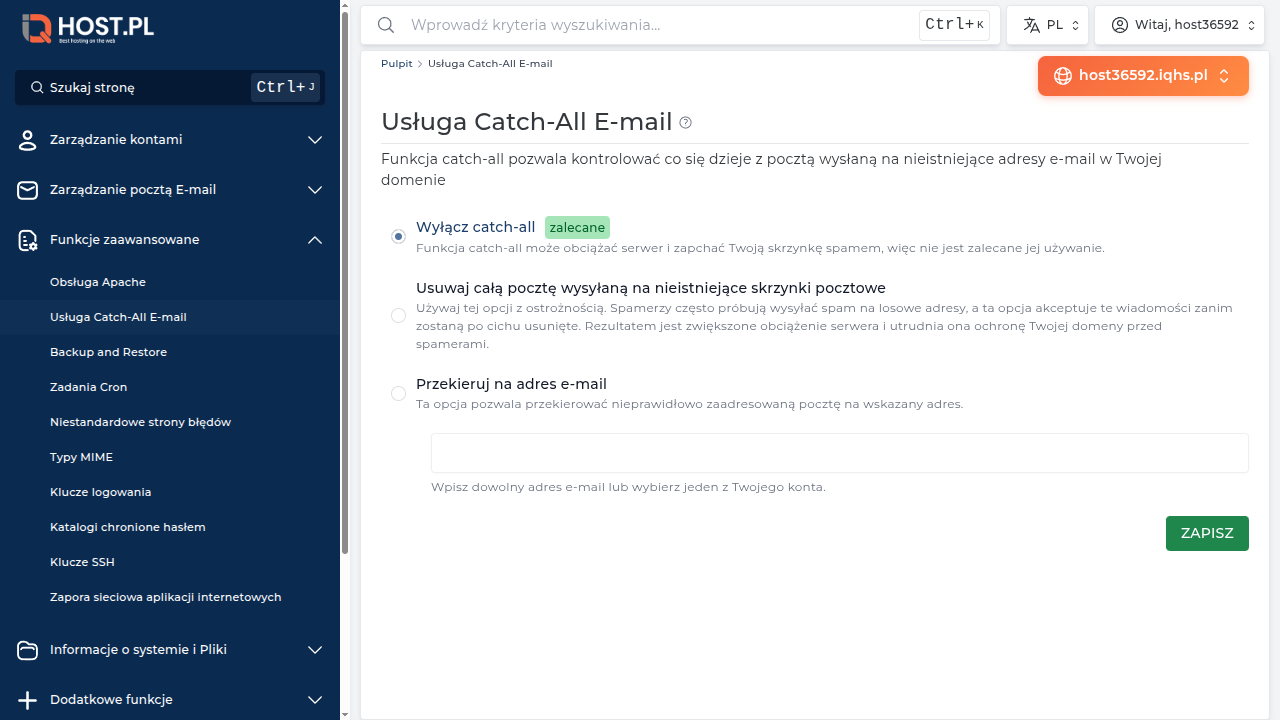1280x720 pixels.
Task: Open the host36592.iqhs.pl domain selector
Action: (x=1143, y=76)
